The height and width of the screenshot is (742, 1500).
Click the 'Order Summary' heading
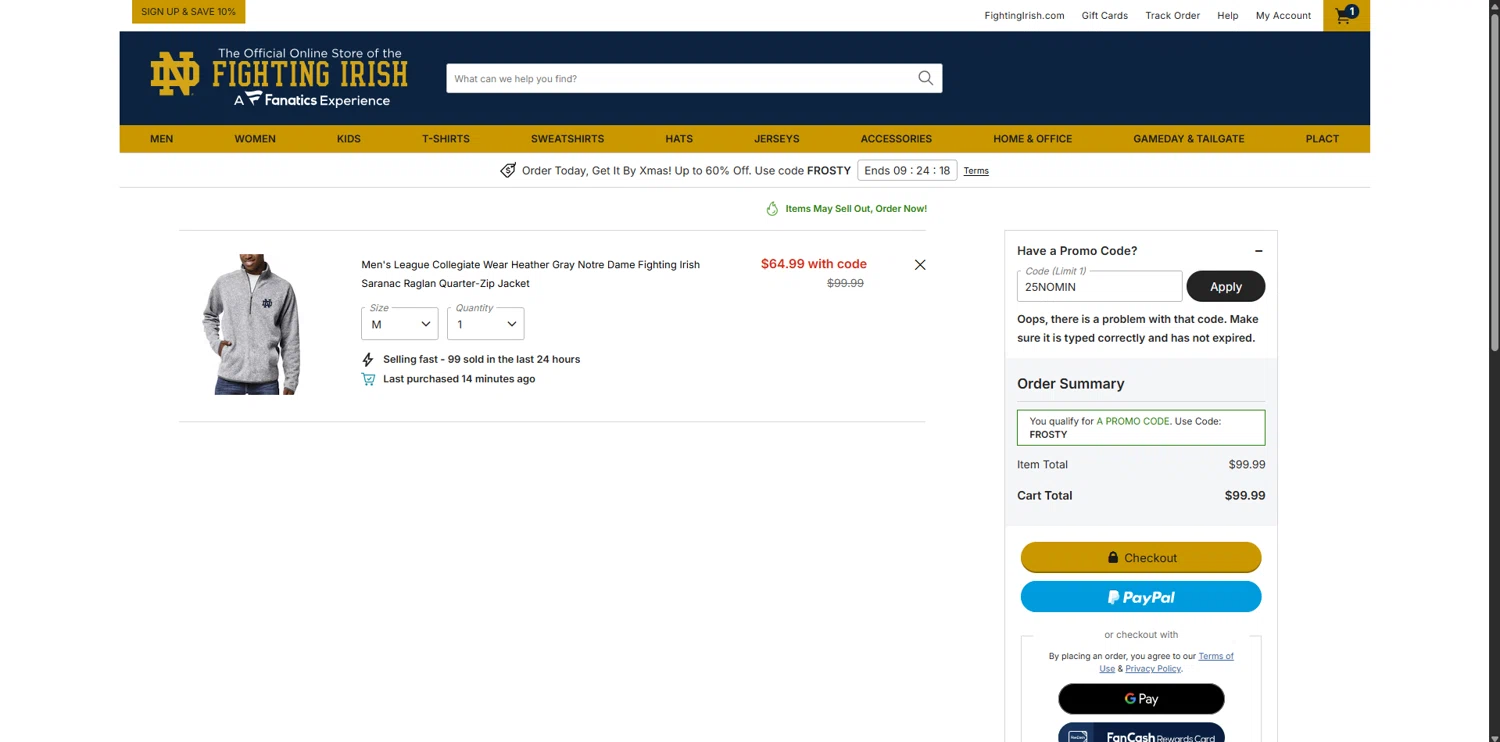tap(1070, 384)
